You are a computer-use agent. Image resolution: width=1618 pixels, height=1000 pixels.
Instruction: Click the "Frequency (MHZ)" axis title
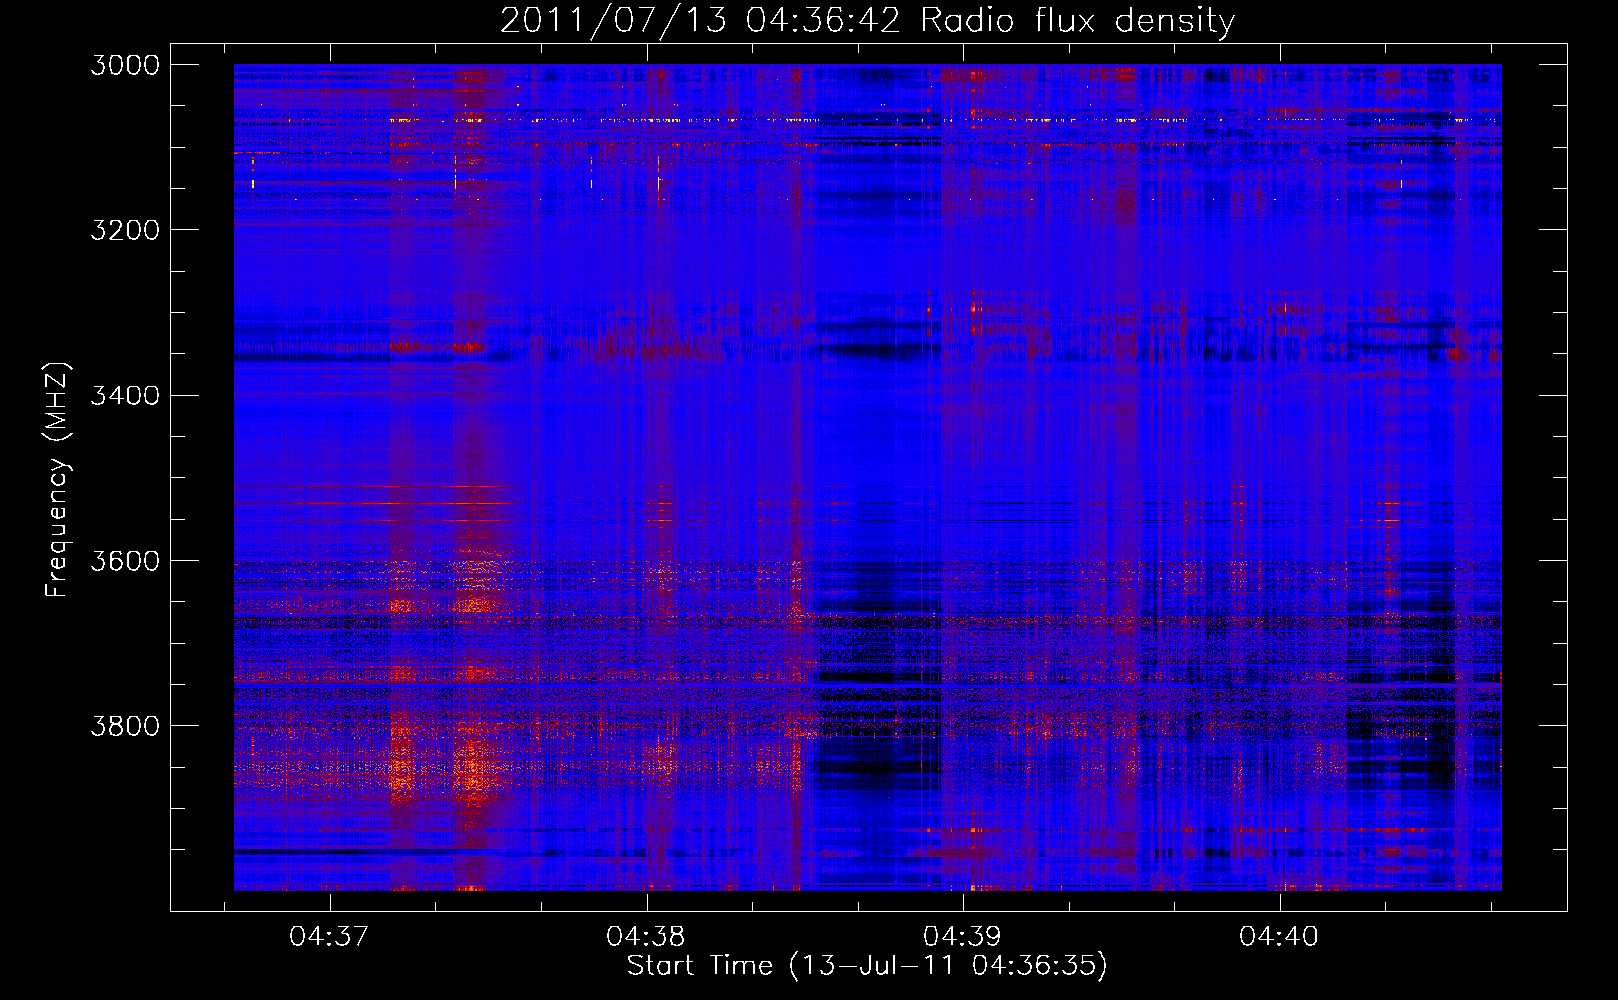[x=57, y=479]
